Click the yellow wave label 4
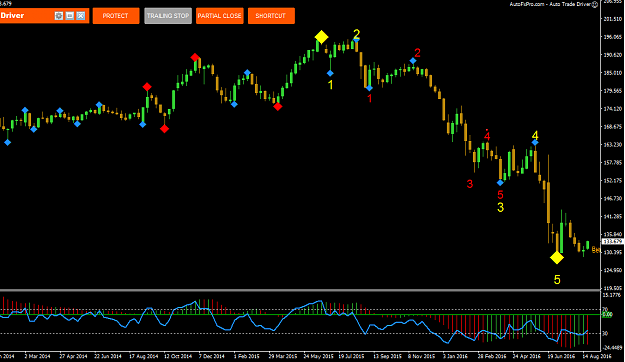Image resolution: width=625 pixels, height=362 pixels. [535, 135]
